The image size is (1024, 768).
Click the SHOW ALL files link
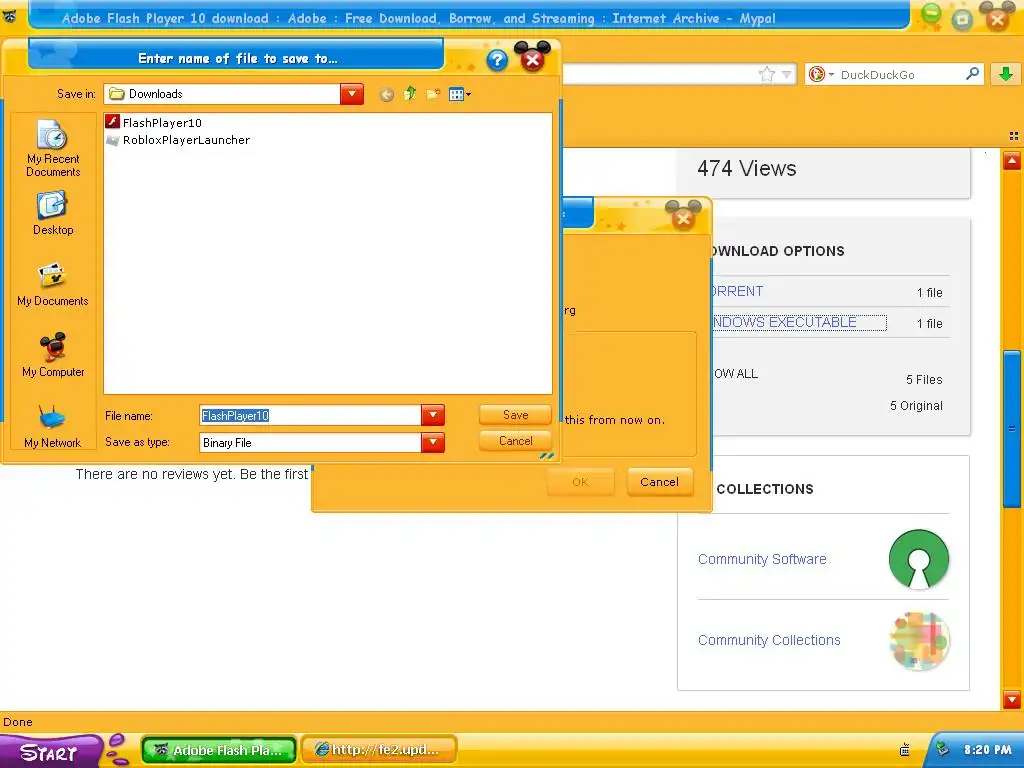[x=735, y=374]
